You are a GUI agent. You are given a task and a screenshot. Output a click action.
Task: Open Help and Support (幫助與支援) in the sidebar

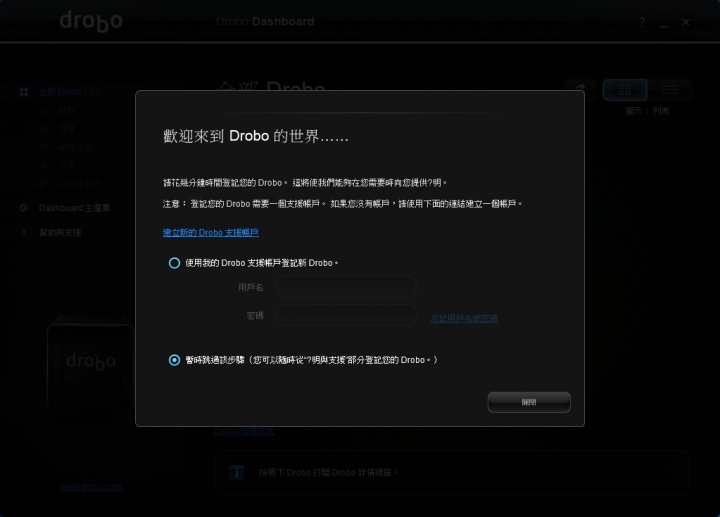(60, 232)
